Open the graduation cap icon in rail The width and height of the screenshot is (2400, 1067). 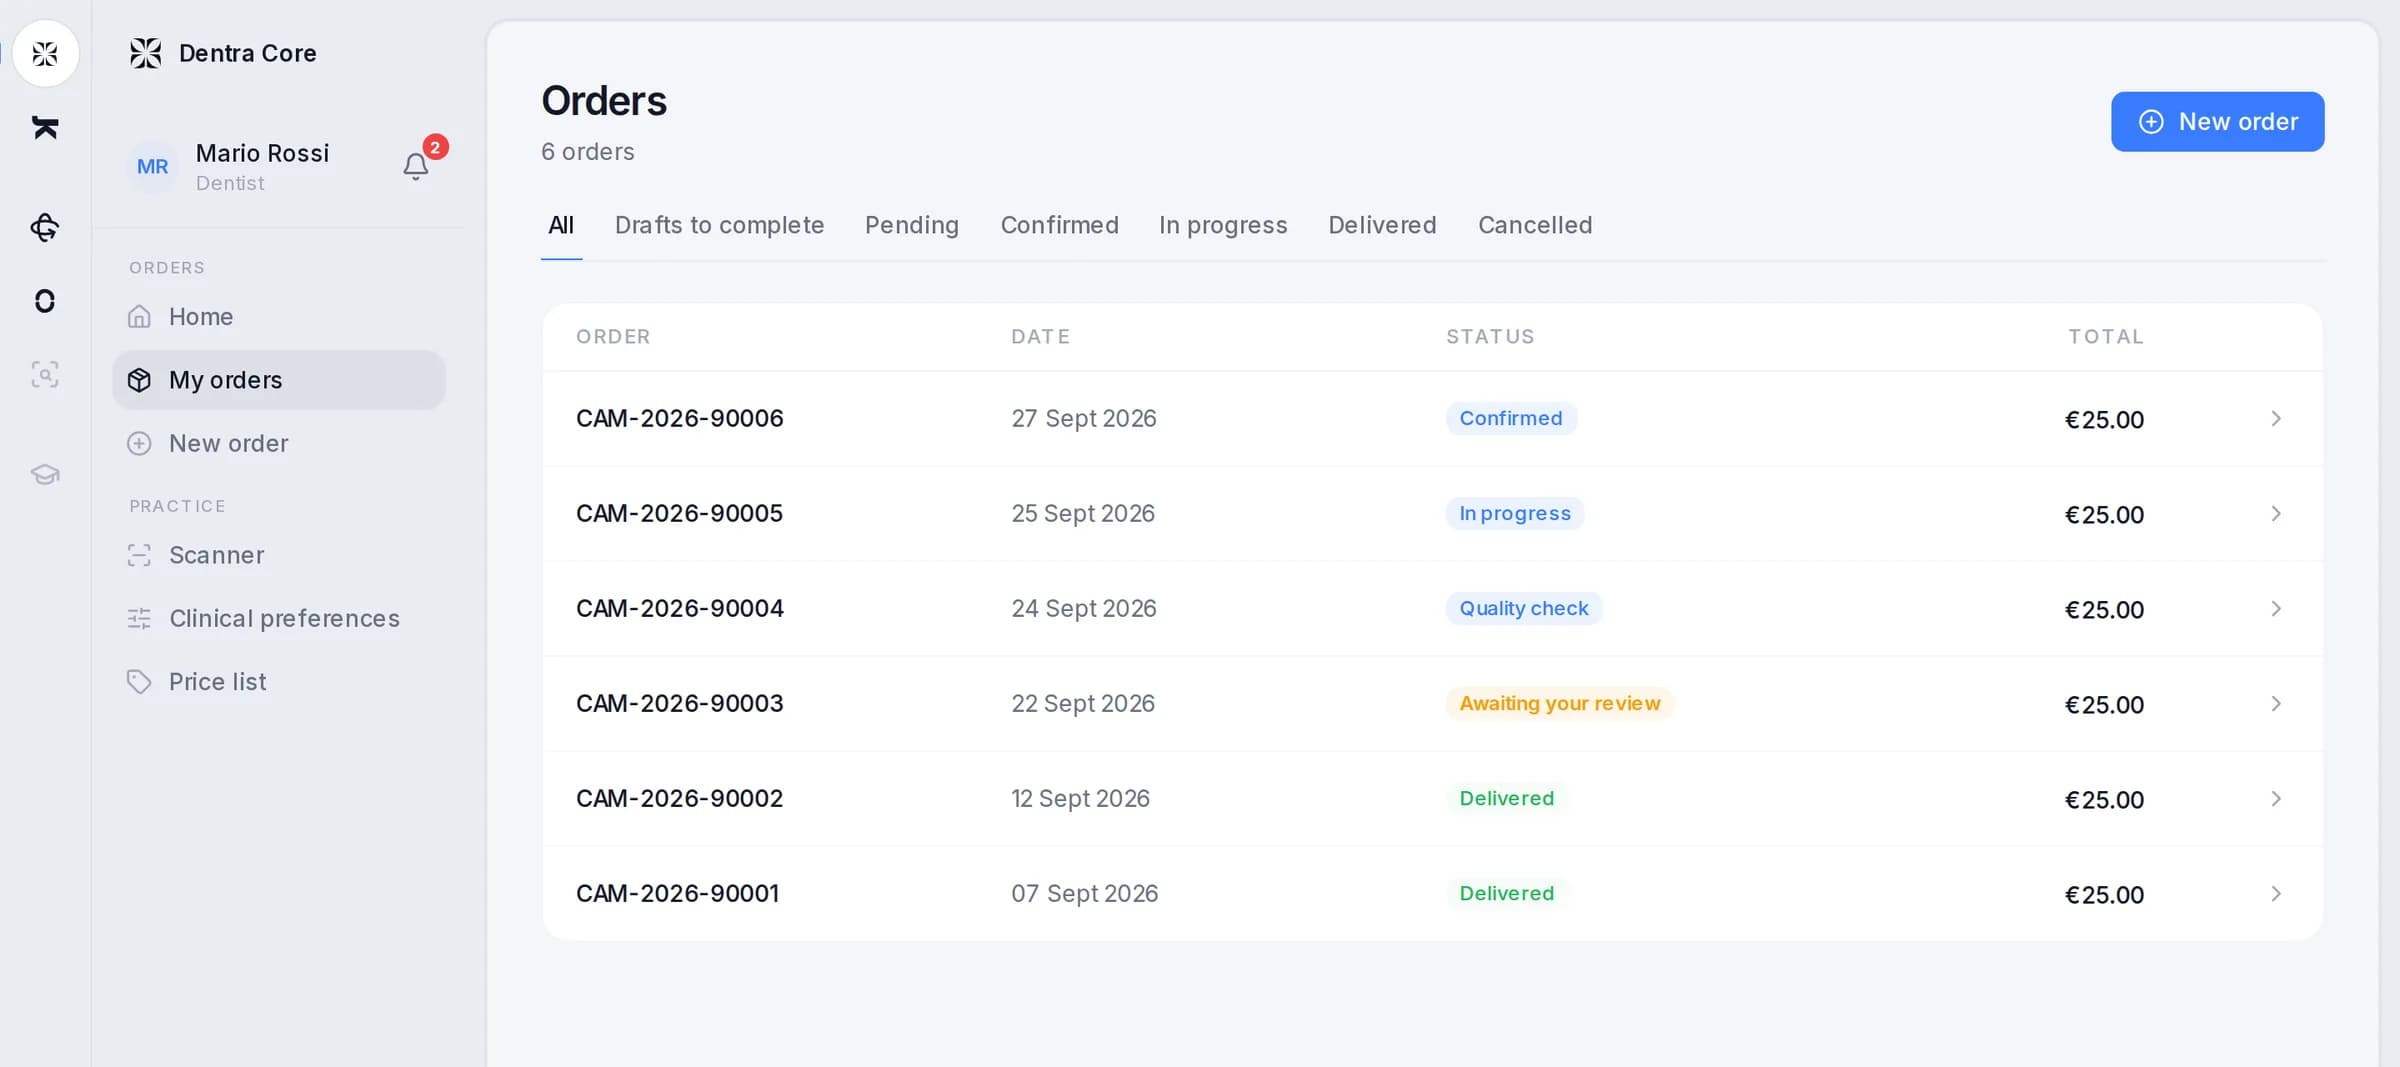point(45,474)
